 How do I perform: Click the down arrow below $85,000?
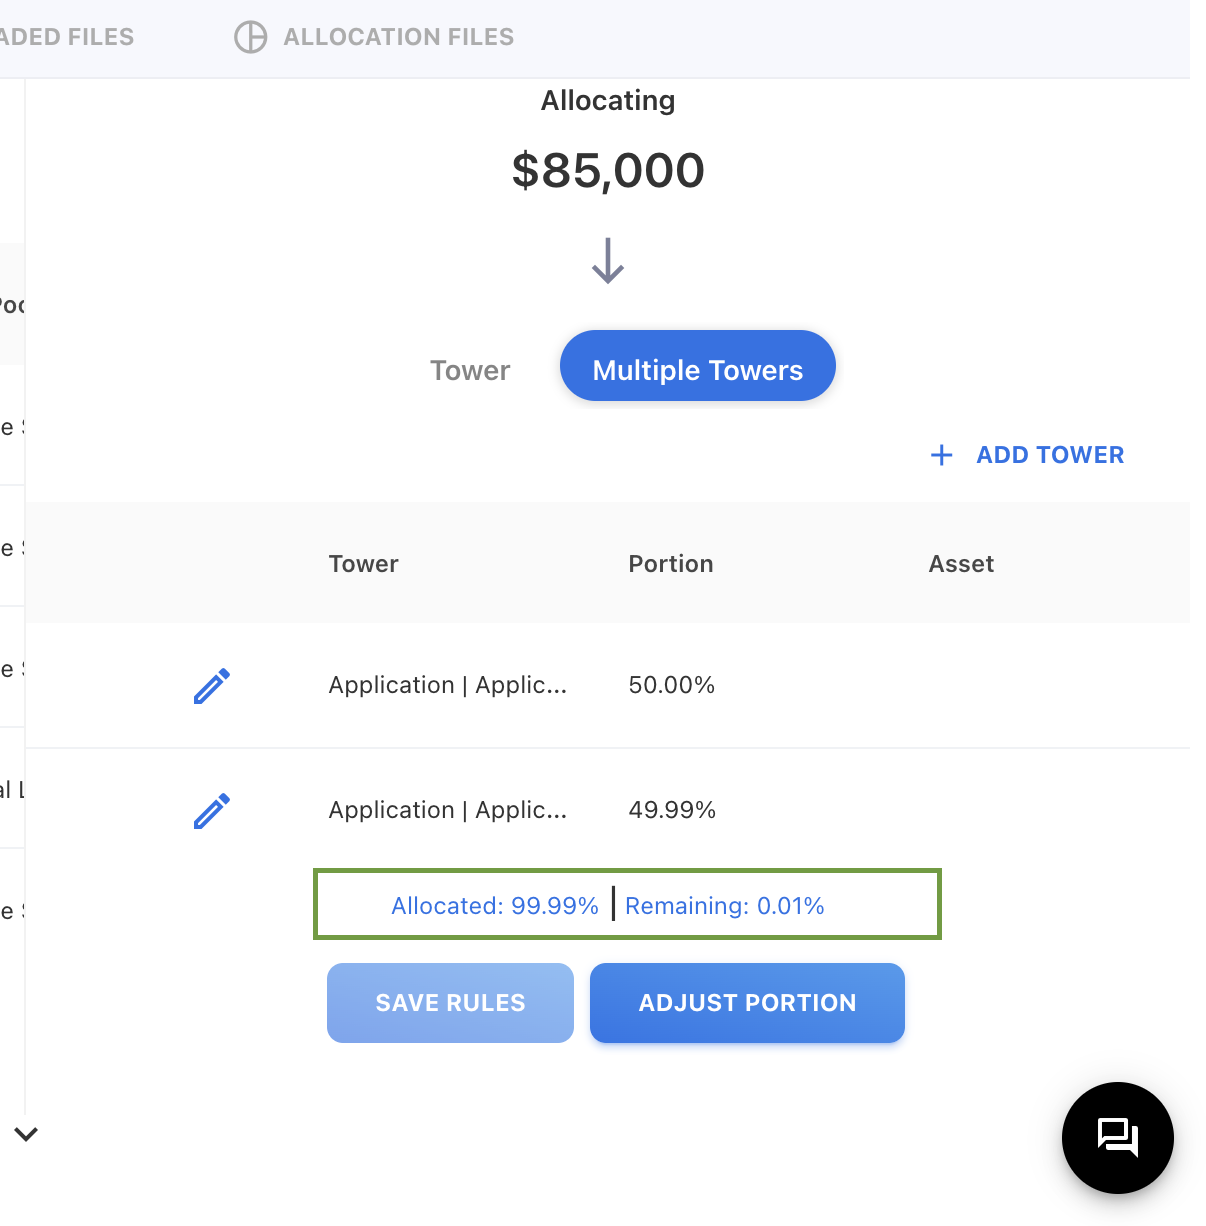[x=608, y=261]
